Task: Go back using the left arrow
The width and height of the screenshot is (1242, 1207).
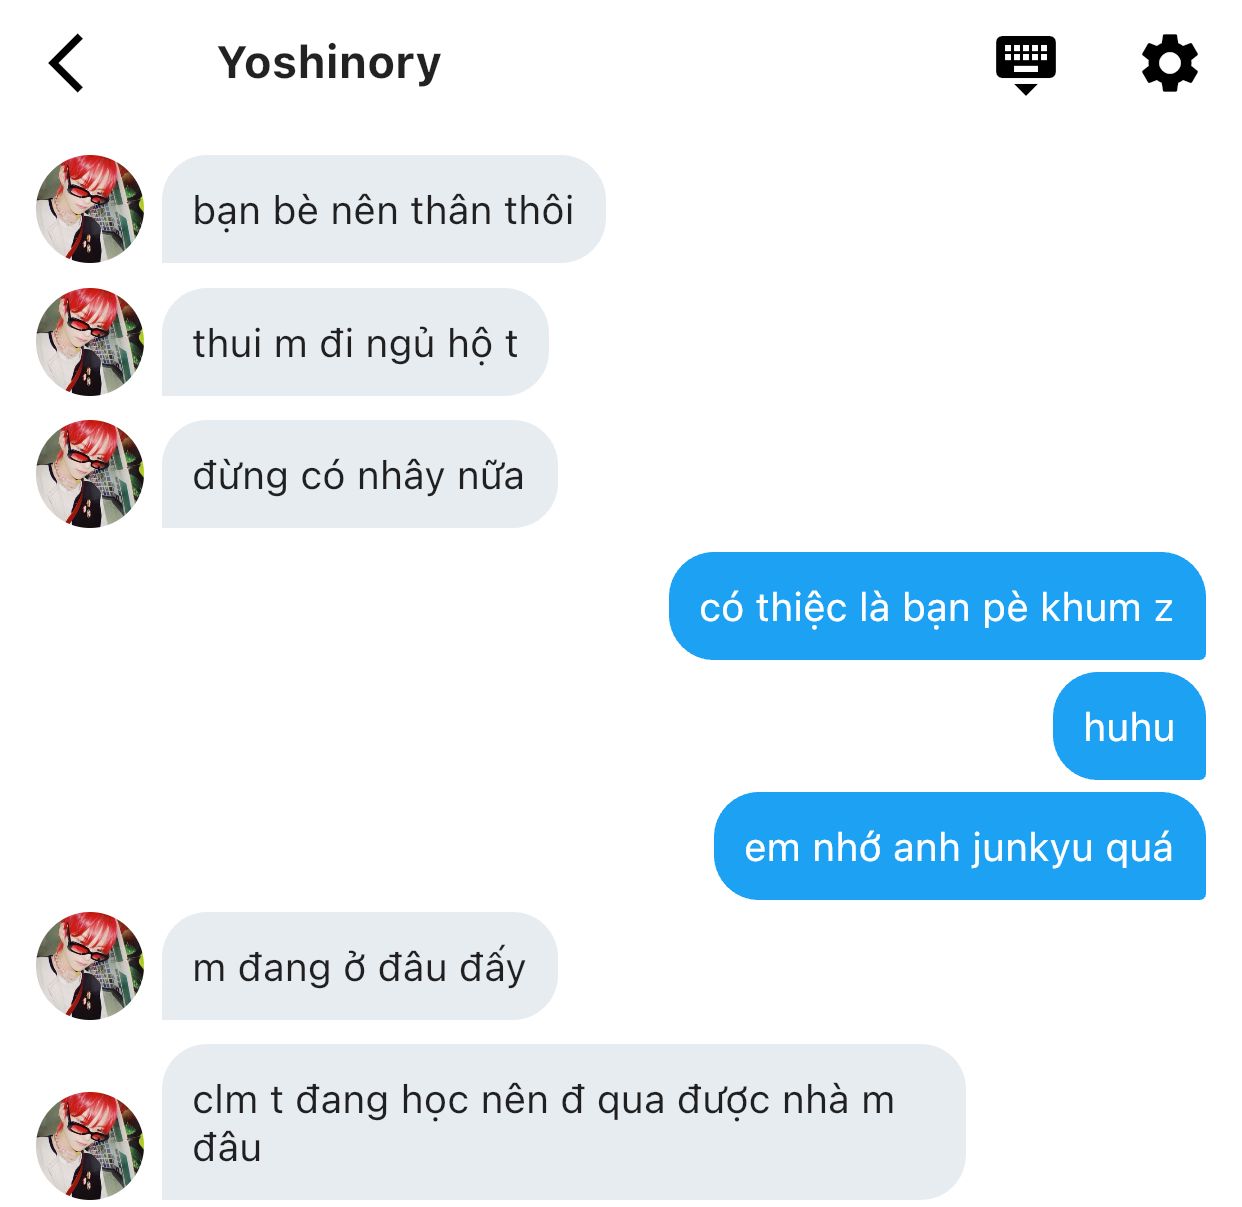Action: click(66, 63)
